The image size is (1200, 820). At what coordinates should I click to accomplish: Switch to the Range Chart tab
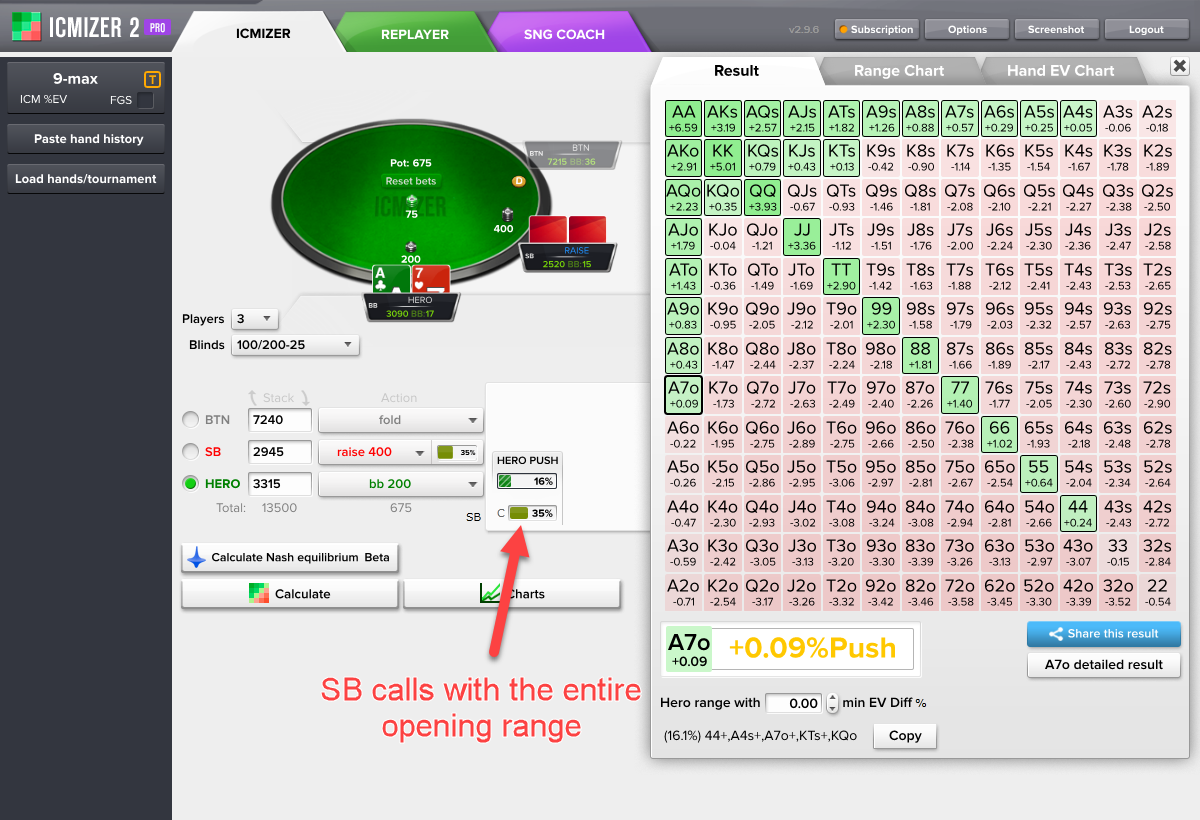898,71
